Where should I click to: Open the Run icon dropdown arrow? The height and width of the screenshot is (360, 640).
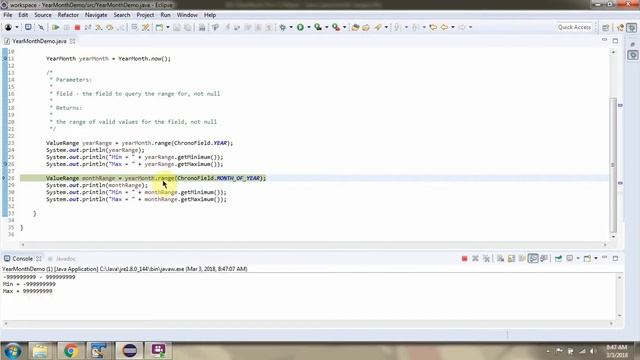(x=309, y=27)
